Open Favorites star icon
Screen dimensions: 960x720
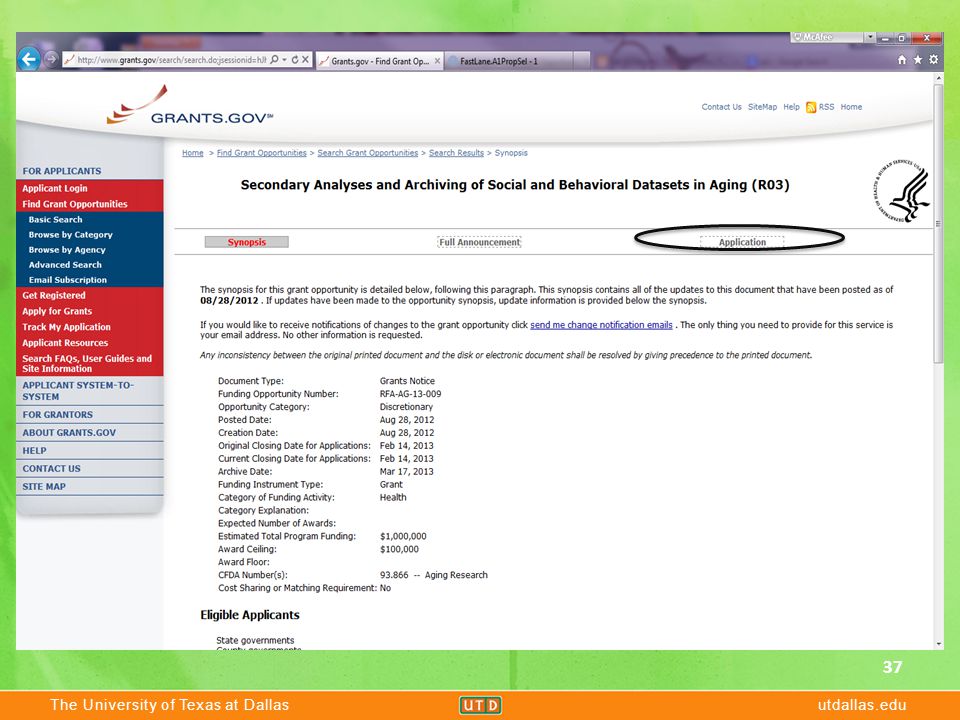[x=917, y=59]
